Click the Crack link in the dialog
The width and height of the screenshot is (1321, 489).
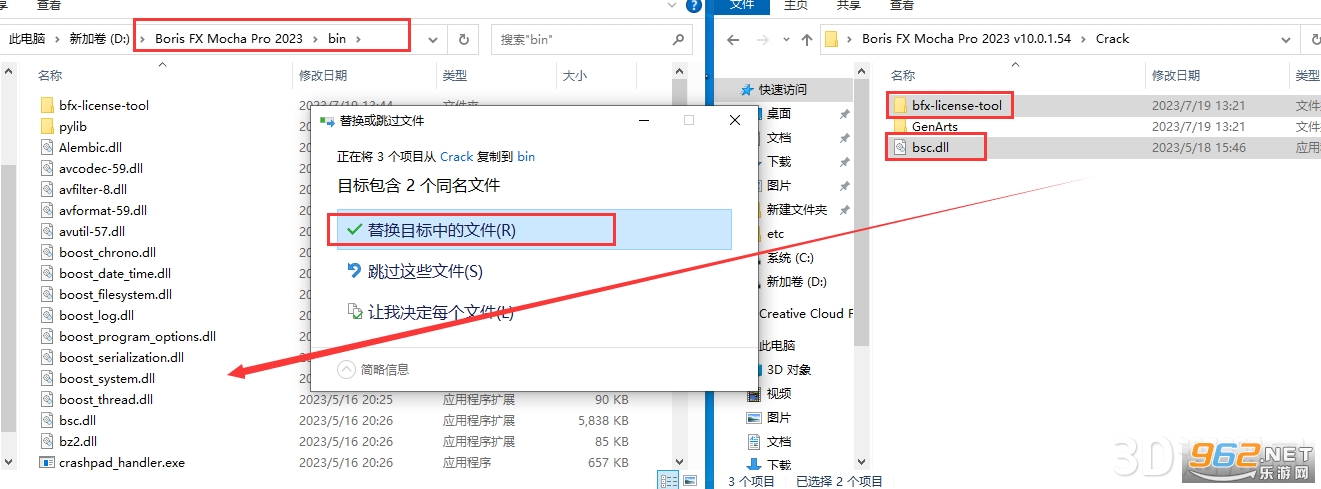click(x=457, y=156)
